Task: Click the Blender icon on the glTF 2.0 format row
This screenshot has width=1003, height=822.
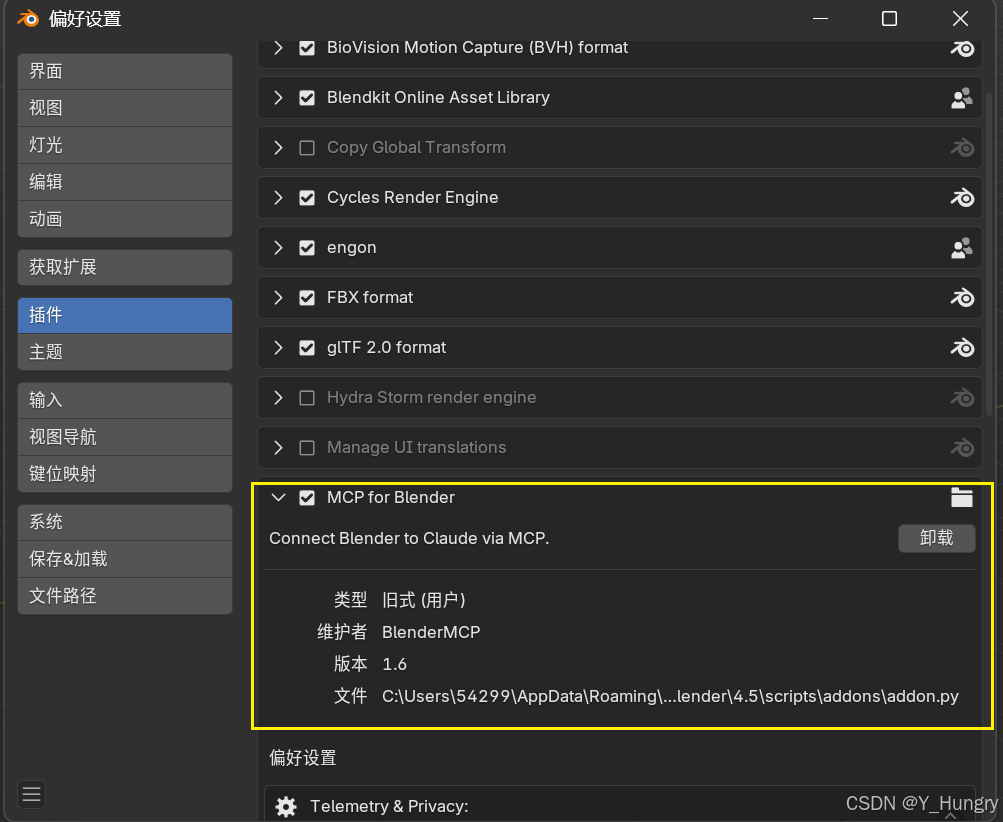Action: tap(961, 347)
